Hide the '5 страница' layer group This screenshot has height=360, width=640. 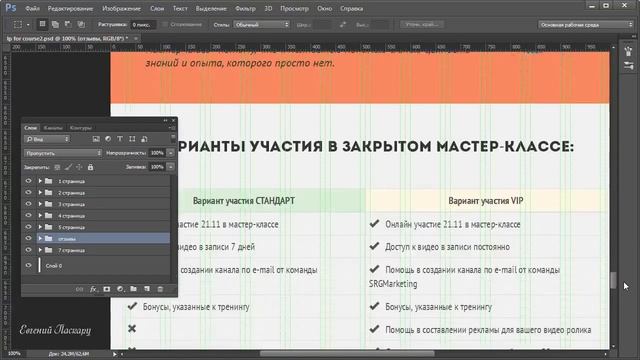coord(28,227)
